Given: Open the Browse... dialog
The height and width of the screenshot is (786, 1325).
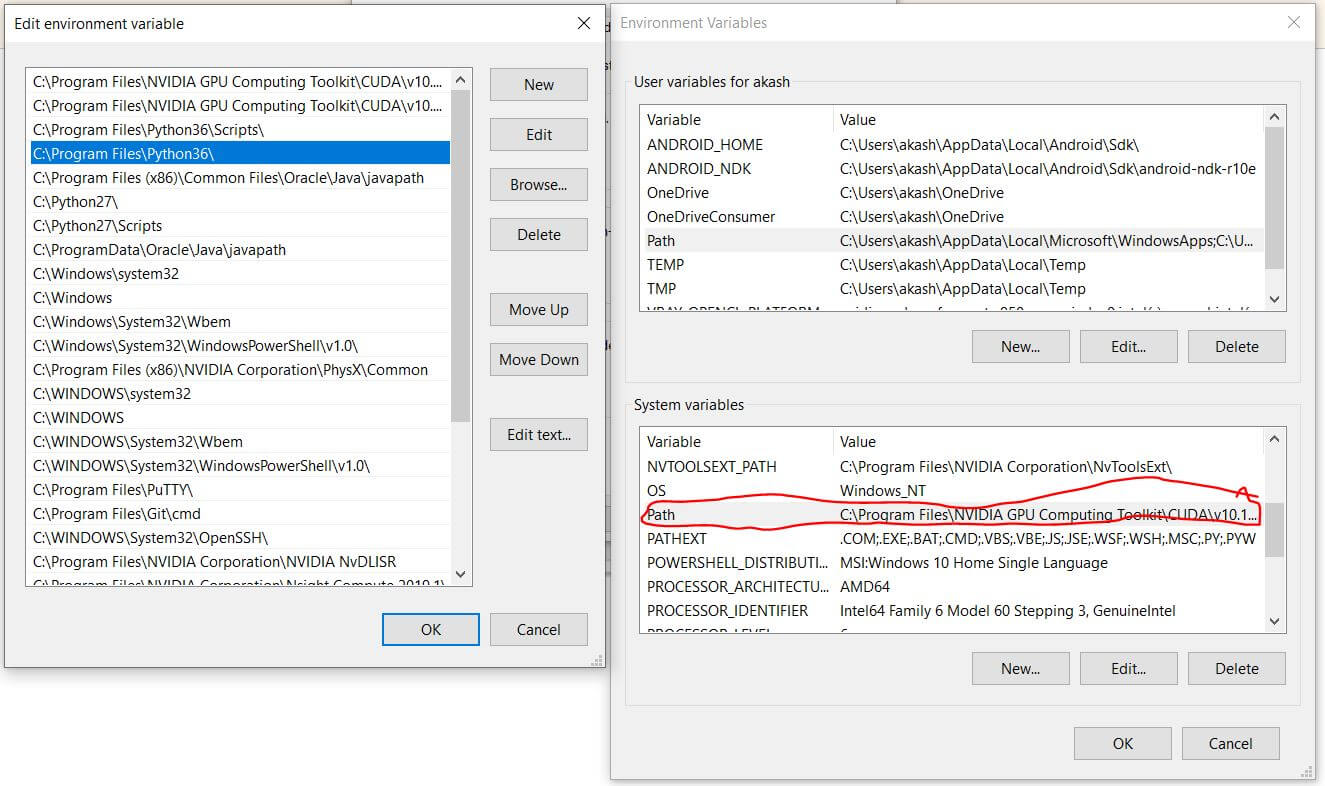Looking at the screenshot, I should tap(538, 184).
